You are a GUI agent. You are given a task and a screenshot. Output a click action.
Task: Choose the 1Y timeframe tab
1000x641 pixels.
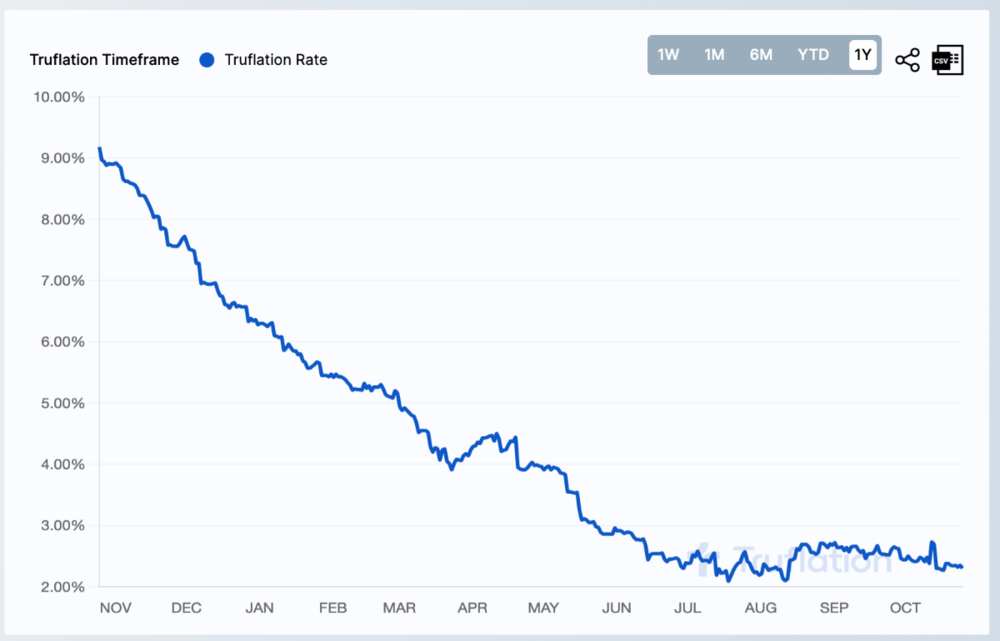862,55
